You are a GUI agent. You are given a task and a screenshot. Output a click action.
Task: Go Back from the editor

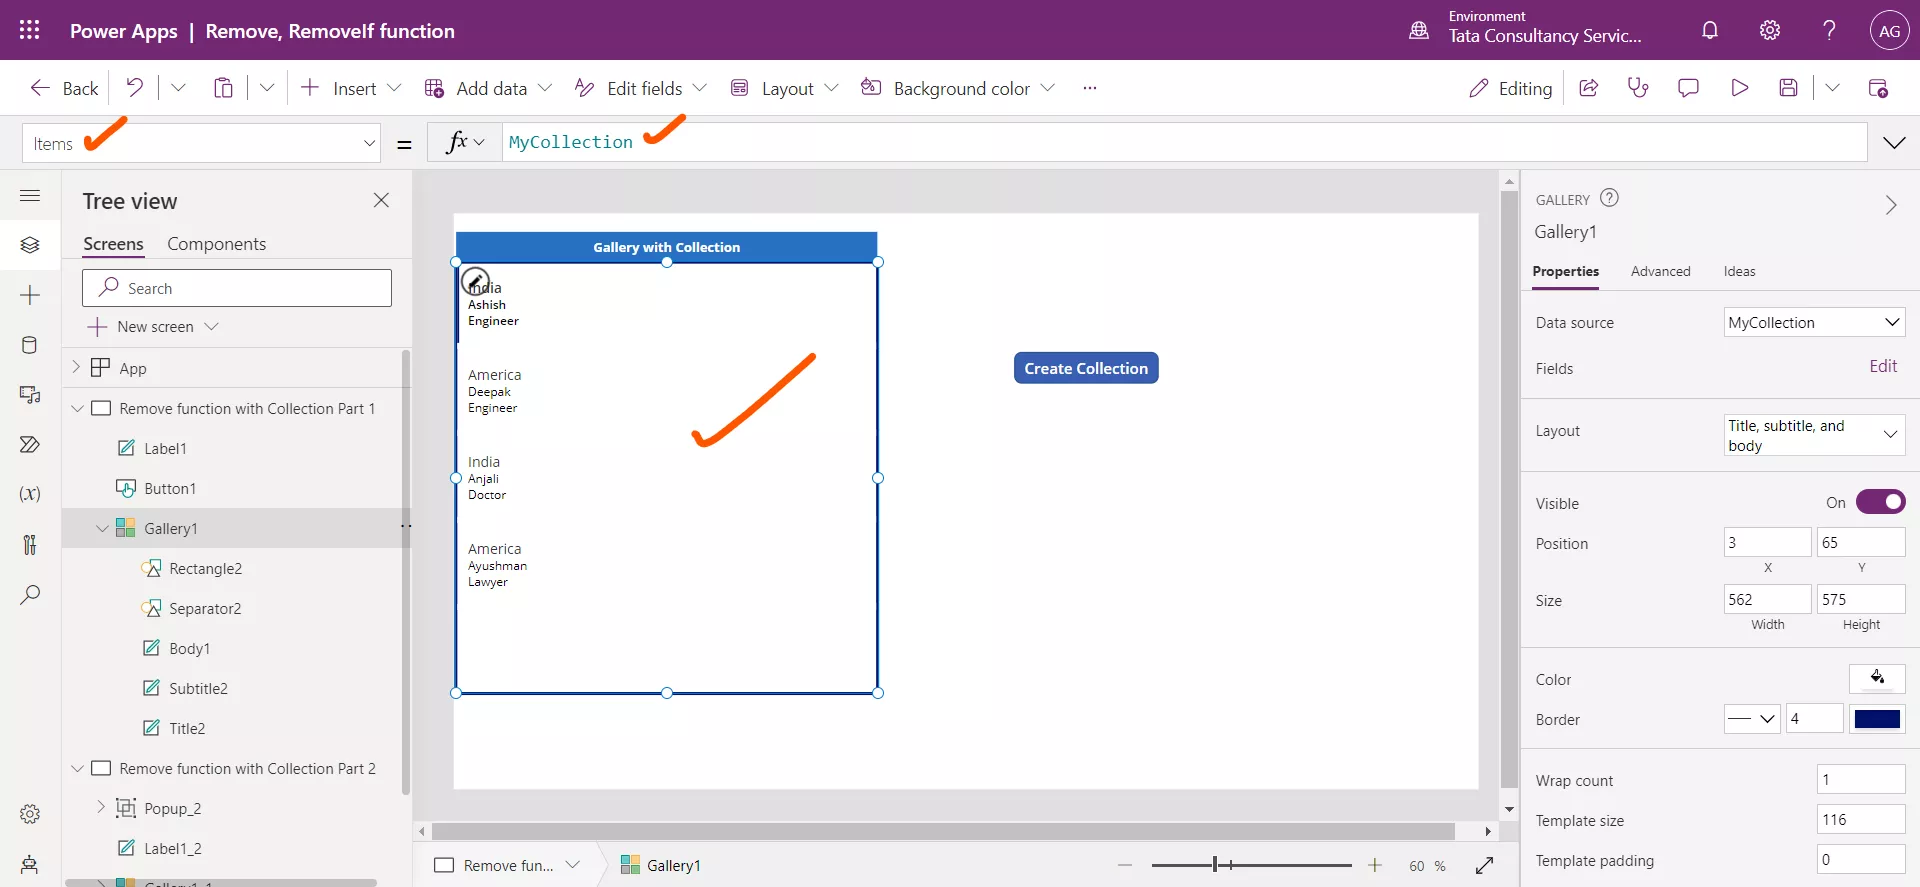click(64, 88)
